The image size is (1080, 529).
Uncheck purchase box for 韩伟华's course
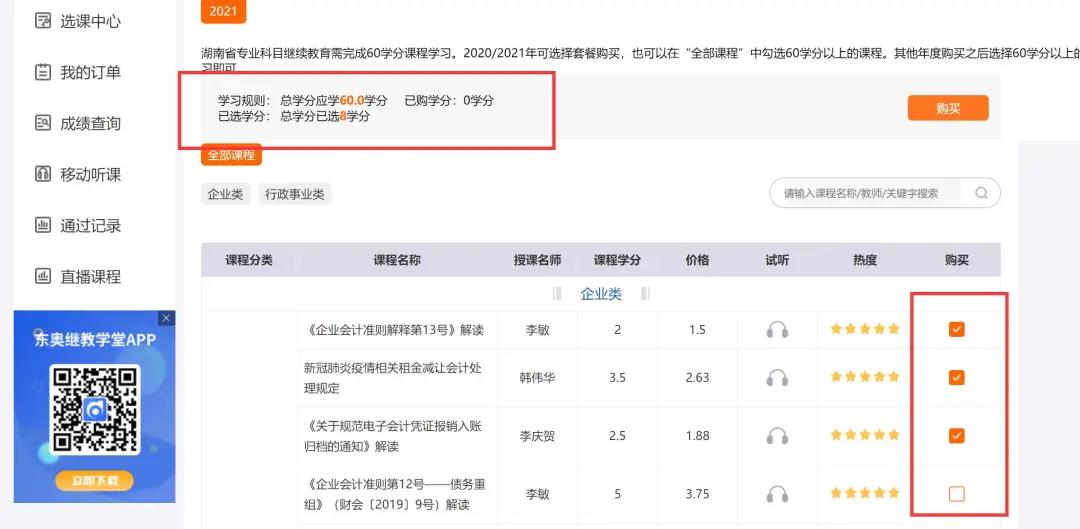(957, 377)
